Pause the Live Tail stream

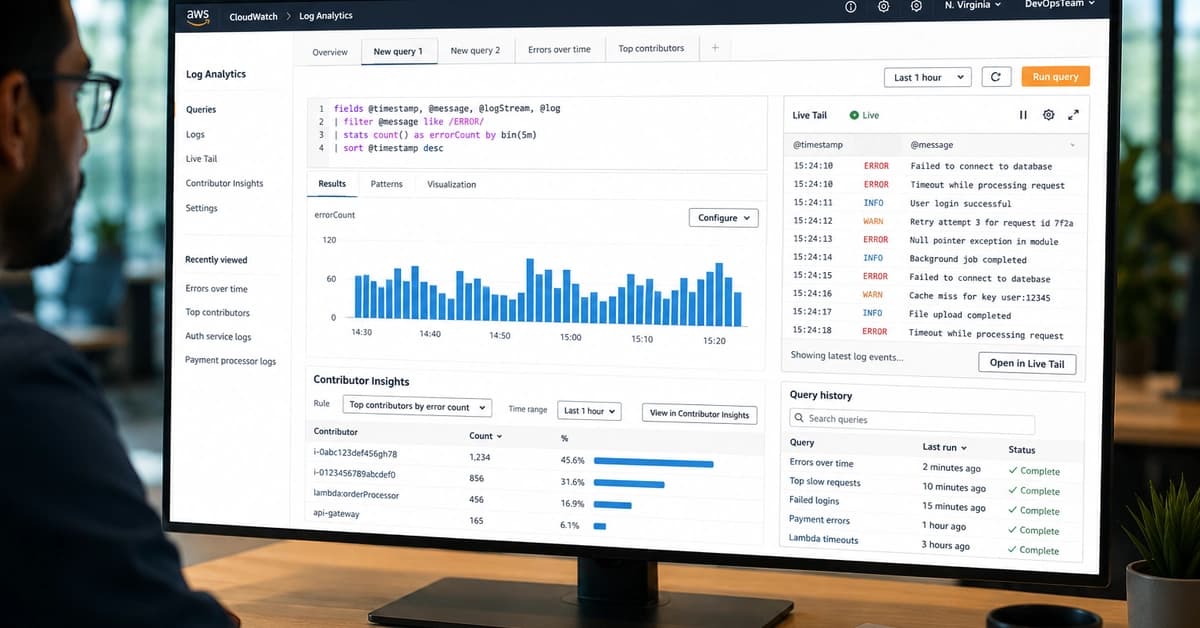pyautogui.click(x=1023, y=115)
